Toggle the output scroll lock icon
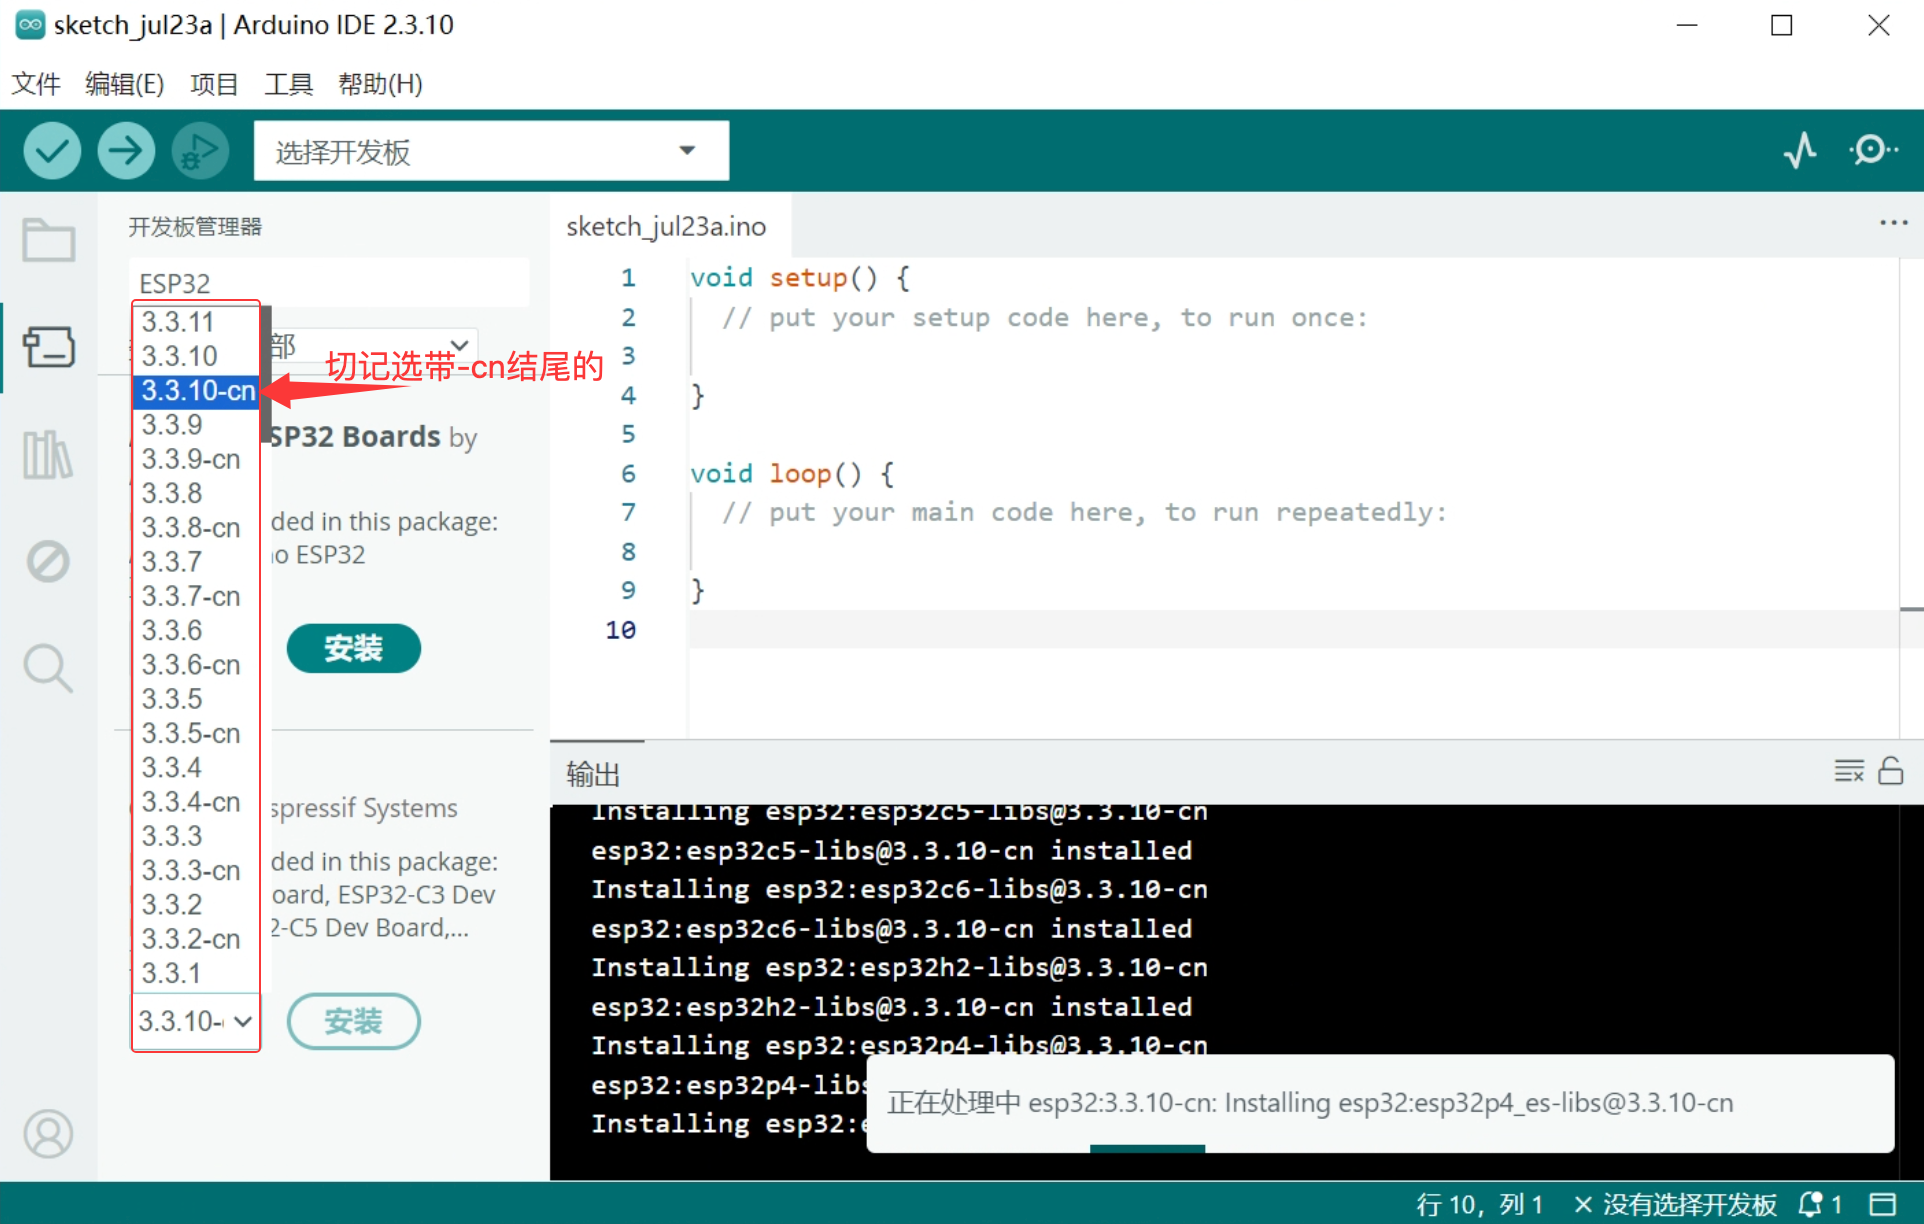Screen dimensions: 1924x1224 1890,771
